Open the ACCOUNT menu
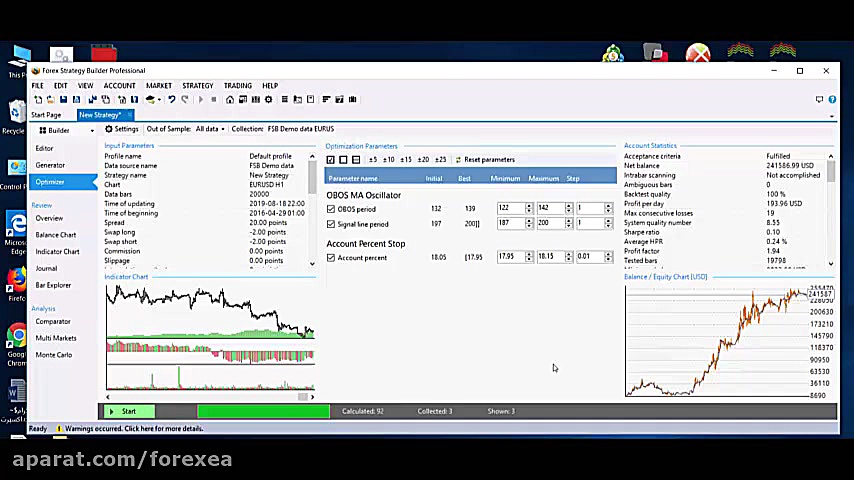Viewport: 854px width, 480px height. pos(119,86)
